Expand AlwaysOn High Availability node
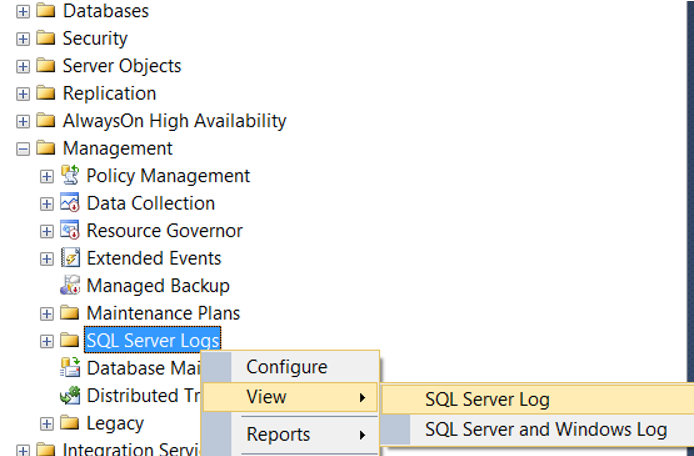 pyautogui.click(x=23, y=121)
